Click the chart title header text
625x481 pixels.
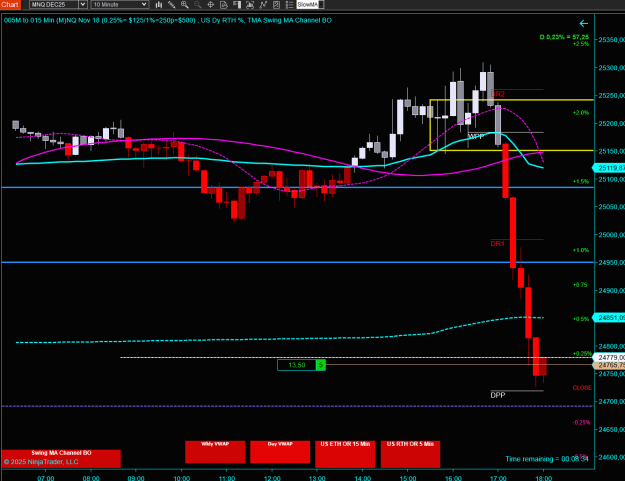tap(168, 20)
